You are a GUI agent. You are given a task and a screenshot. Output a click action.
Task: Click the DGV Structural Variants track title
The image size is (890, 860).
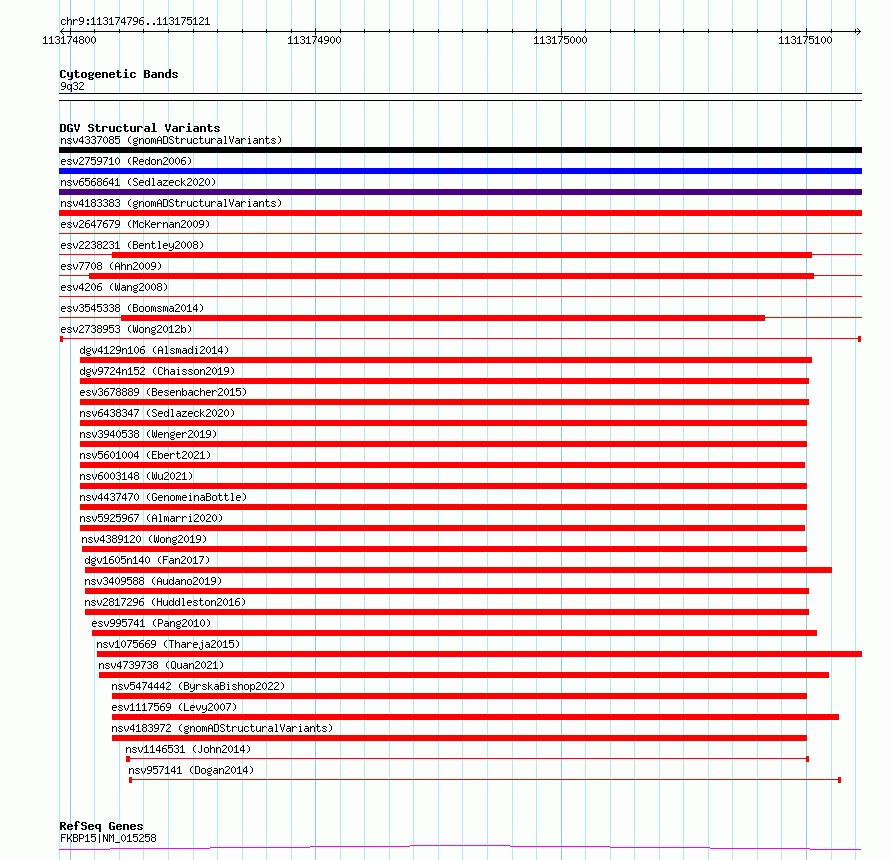click(140, 128)
